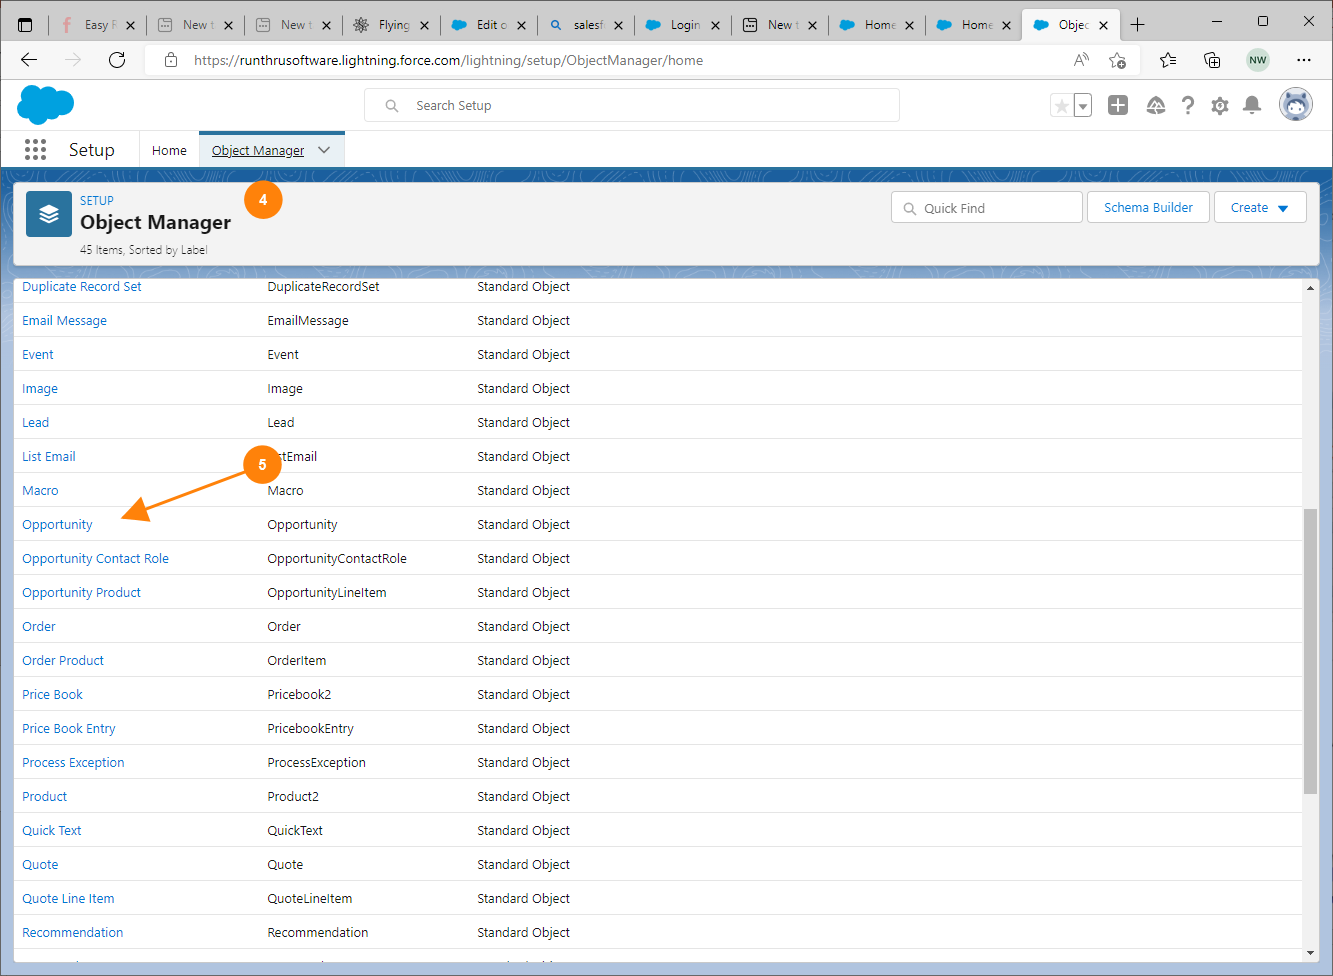Screen dimensions: 1333x976
Task: Open the Create dropdown button
Action: coord(1259,208)
